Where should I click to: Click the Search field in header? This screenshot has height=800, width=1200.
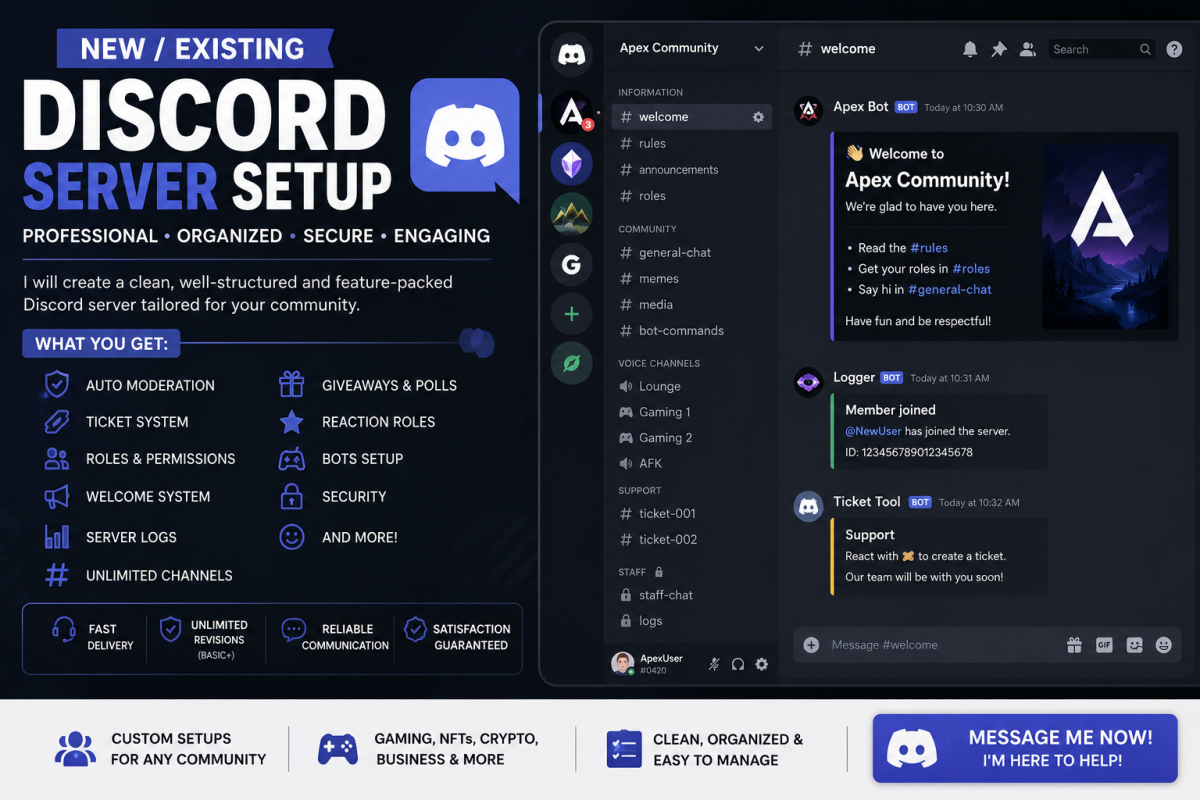[x=1102, y=49]
